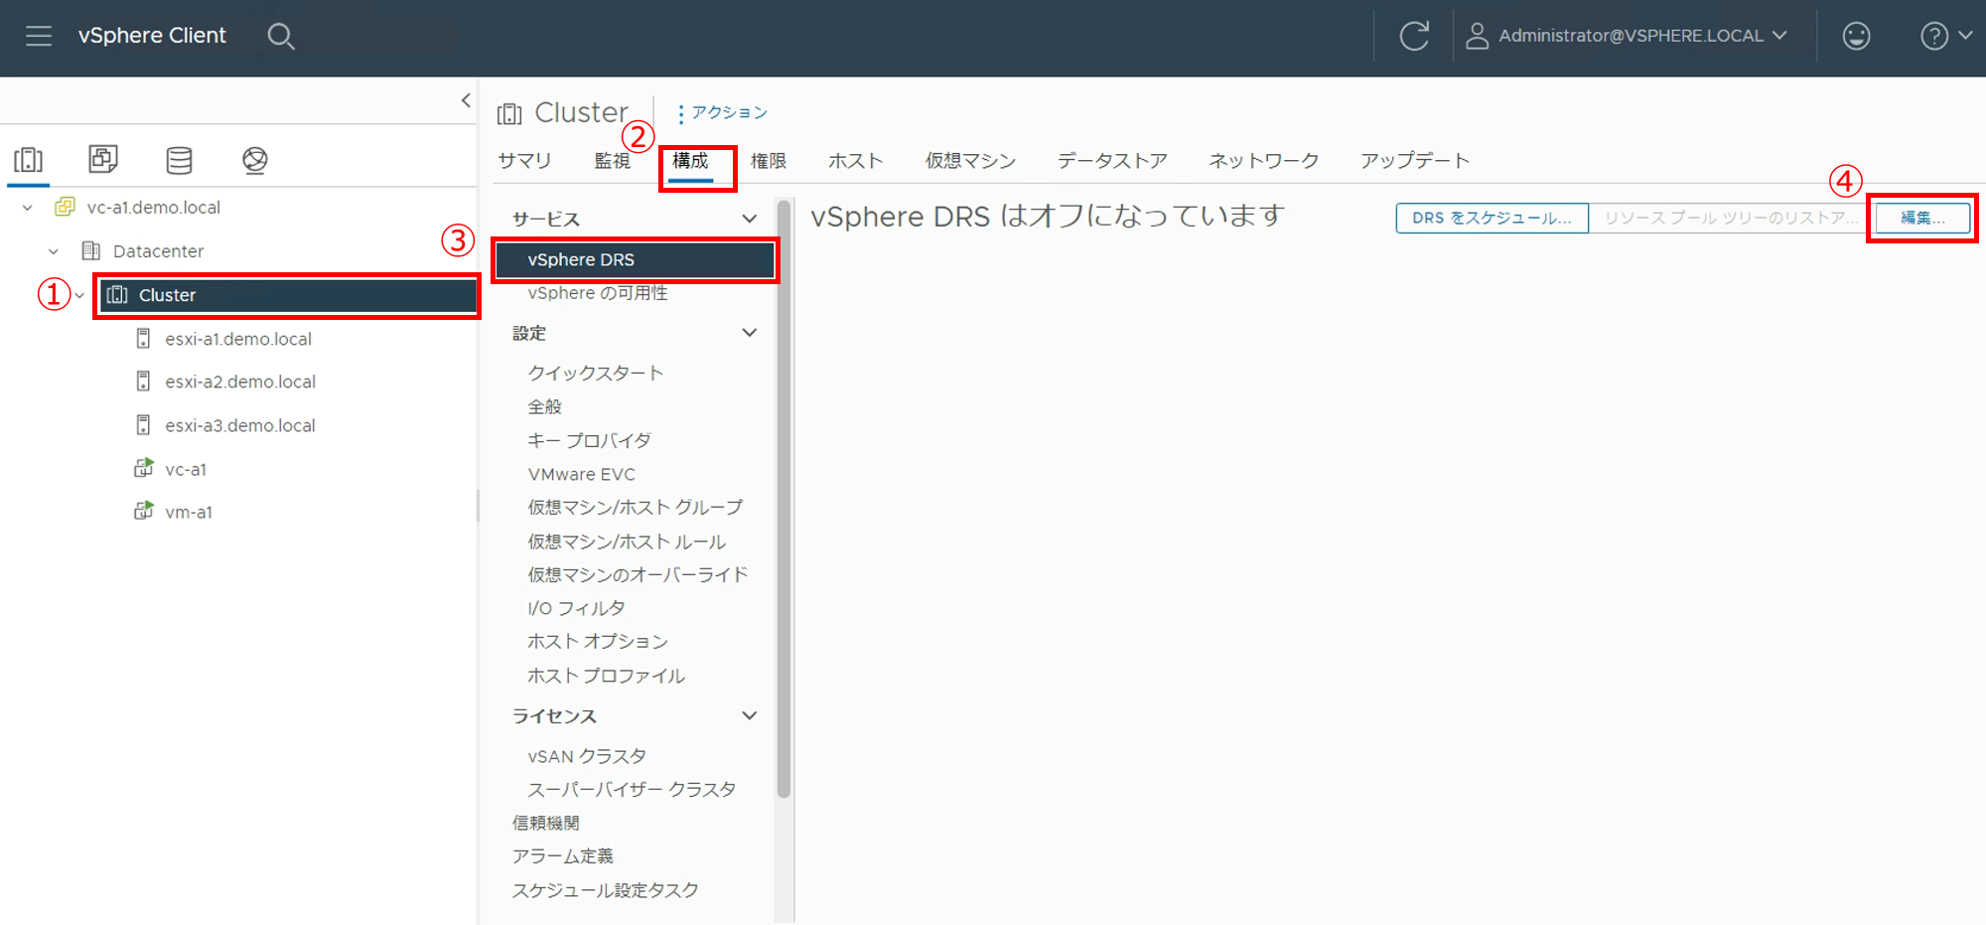Click the VM icon beside vm-a1
Image resolution: width=1986 pixels, height=925 pixels.
(144, 511)
